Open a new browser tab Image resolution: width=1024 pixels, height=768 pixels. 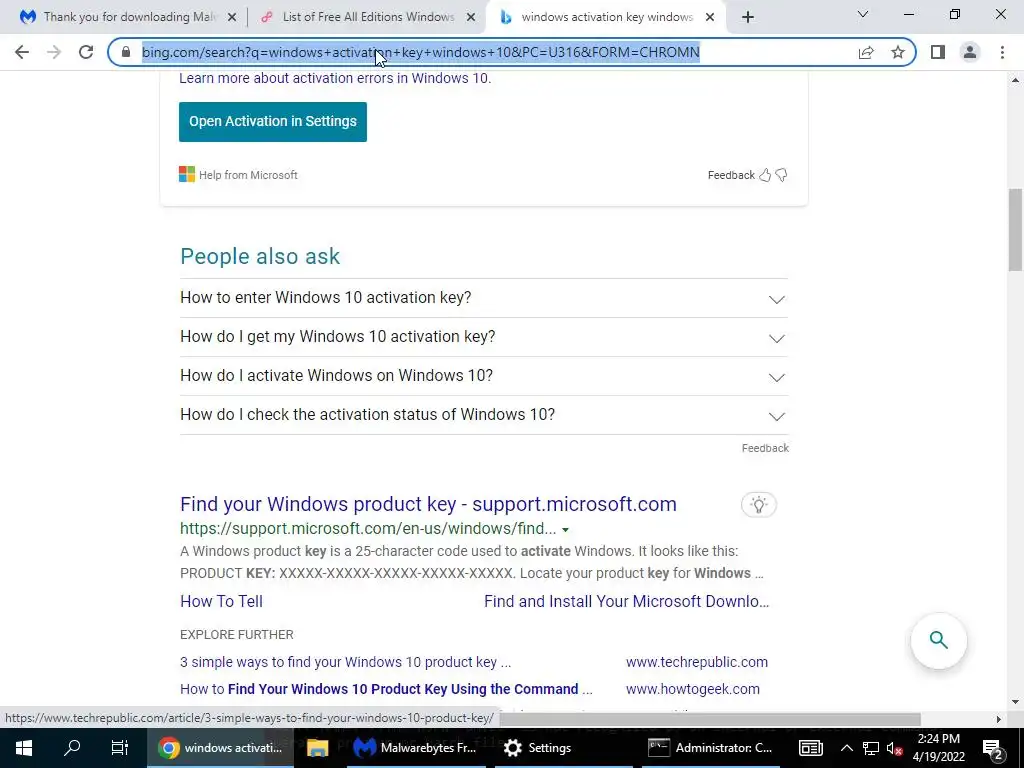click(x=748, y=18)
